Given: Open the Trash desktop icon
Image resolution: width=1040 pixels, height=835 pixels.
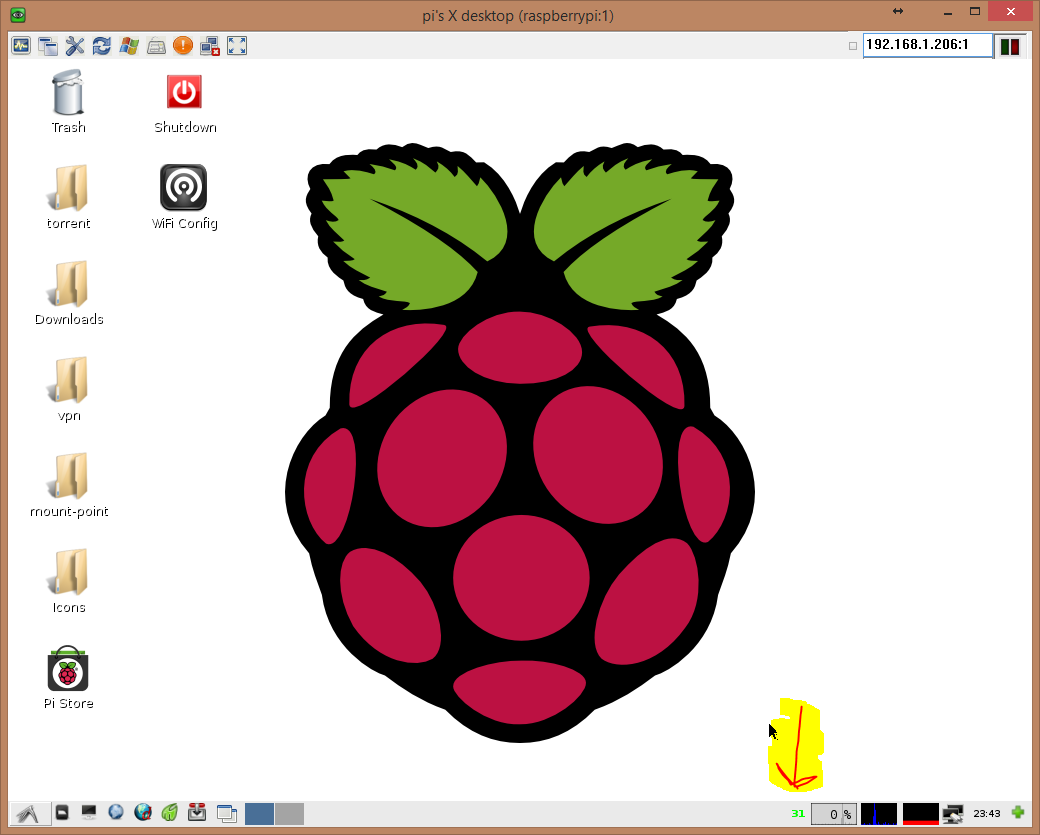Looking at the screenshot, I should pyautogui.click(x=68, y=101).
